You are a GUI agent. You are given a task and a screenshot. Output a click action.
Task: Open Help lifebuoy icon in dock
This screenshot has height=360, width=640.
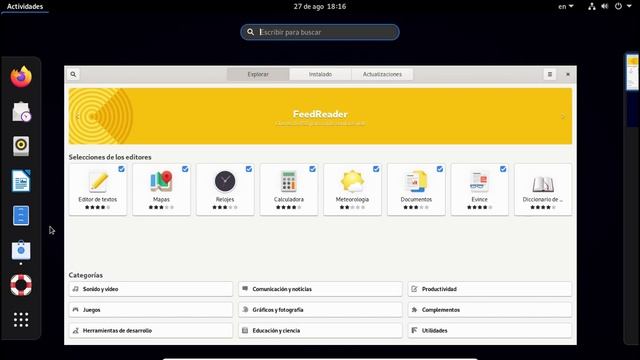(x=21, y=285)
